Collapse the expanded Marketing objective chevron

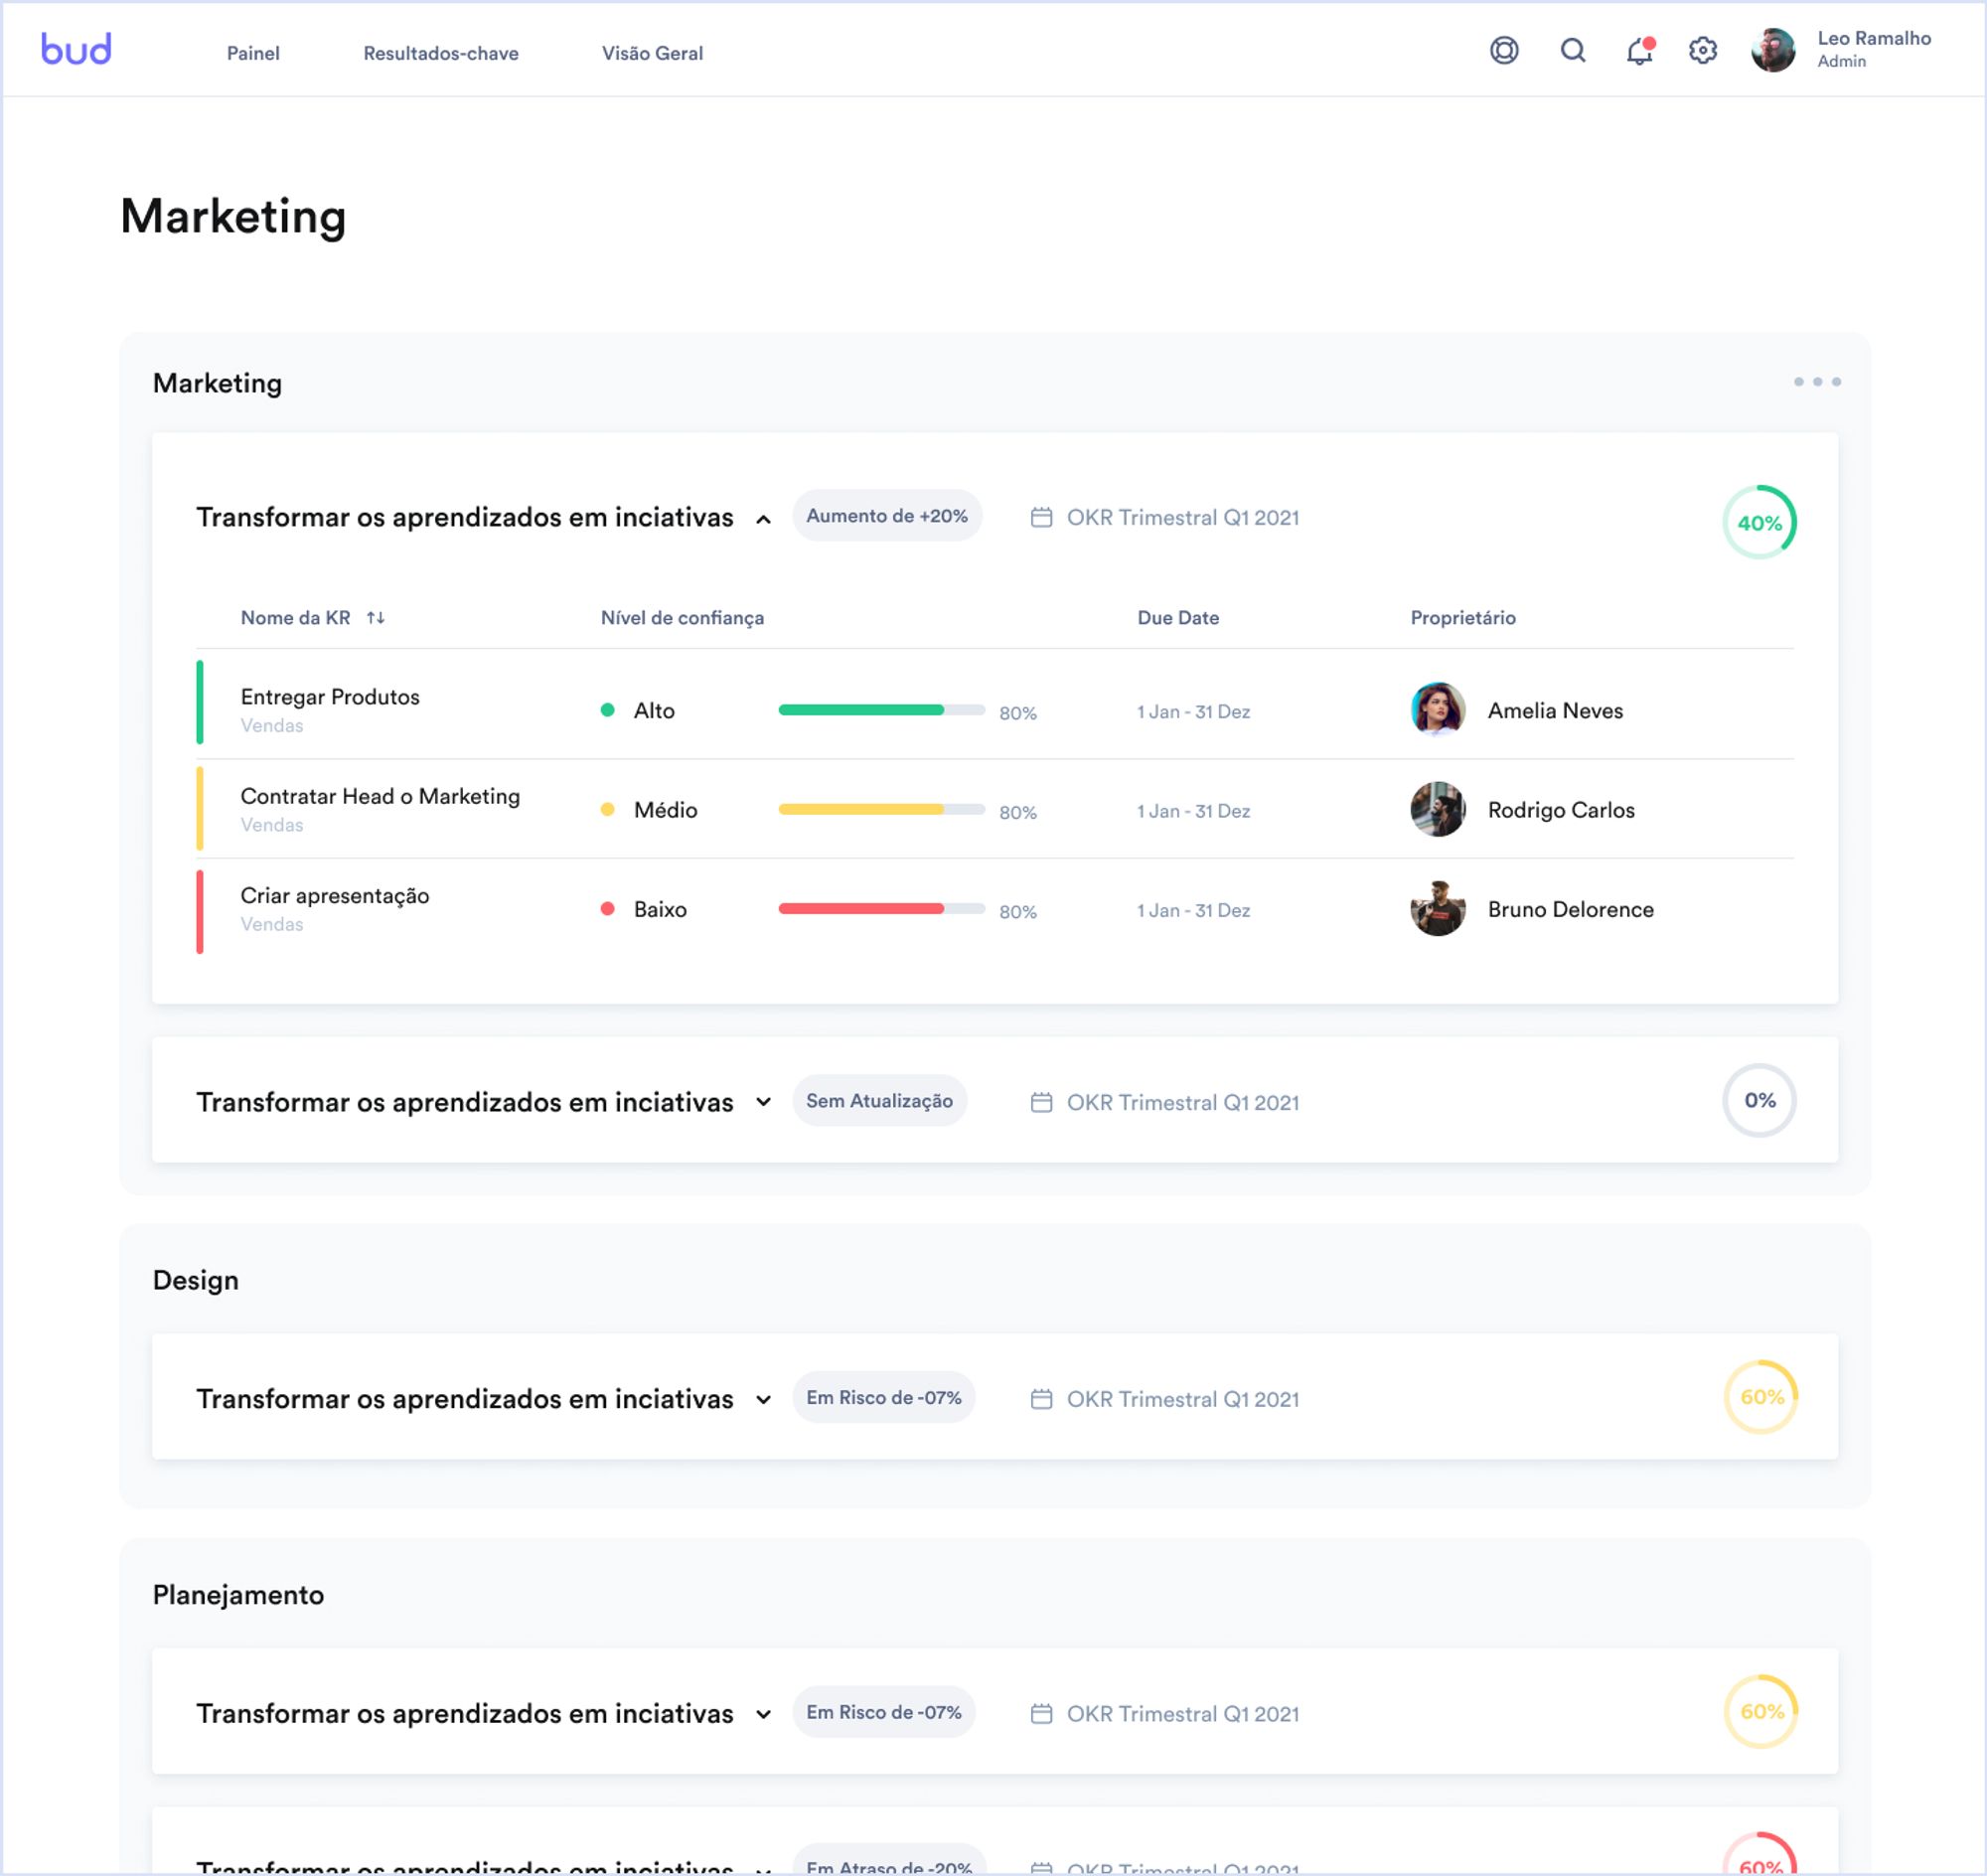(763, 519)
